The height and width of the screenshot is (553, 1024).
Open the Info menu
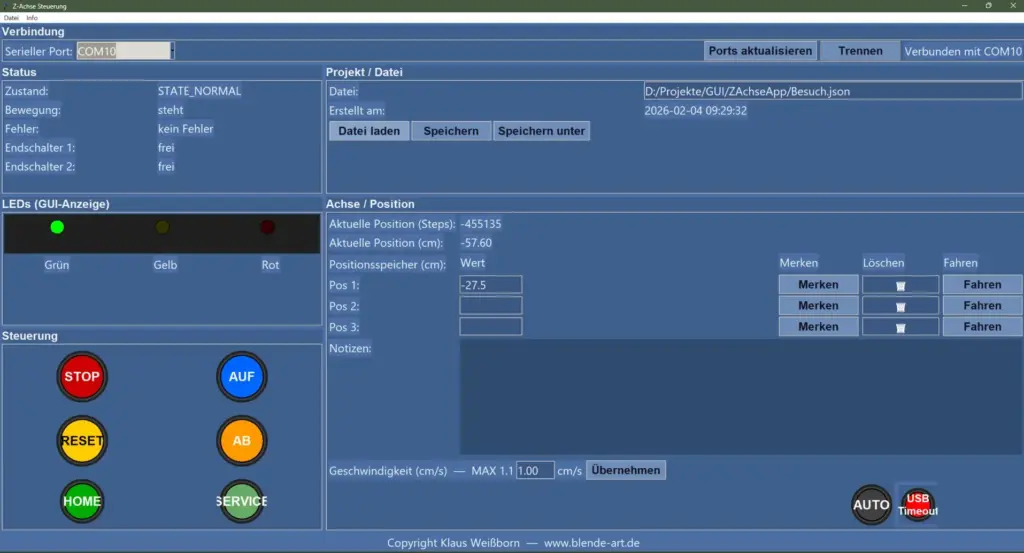(31, 18)
